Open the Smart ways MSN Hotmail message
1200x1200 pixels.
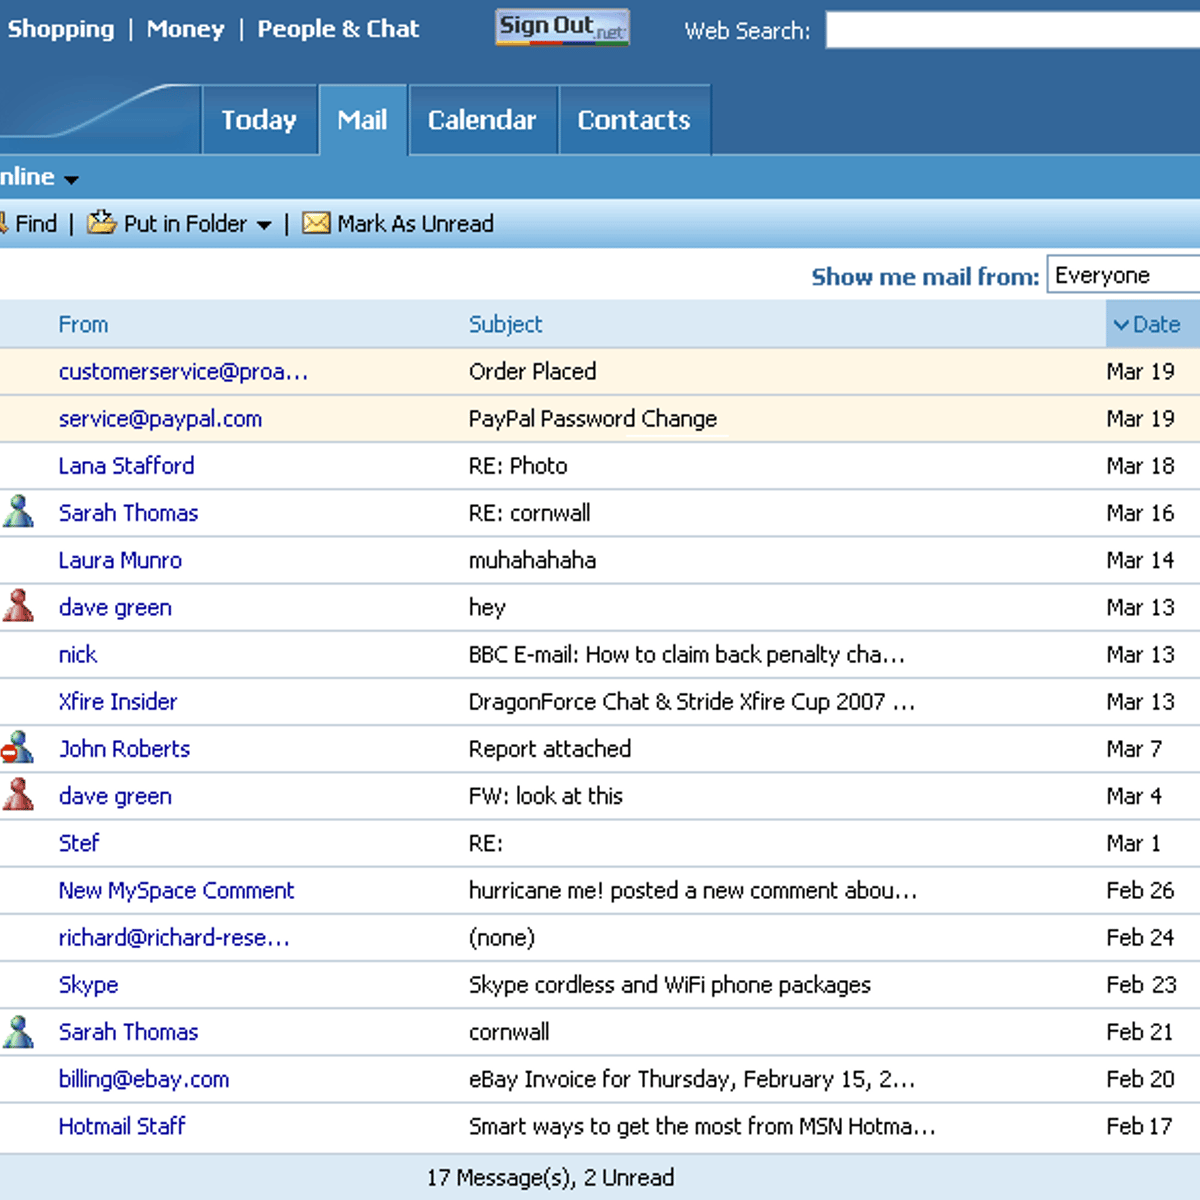coord(702,1126)
